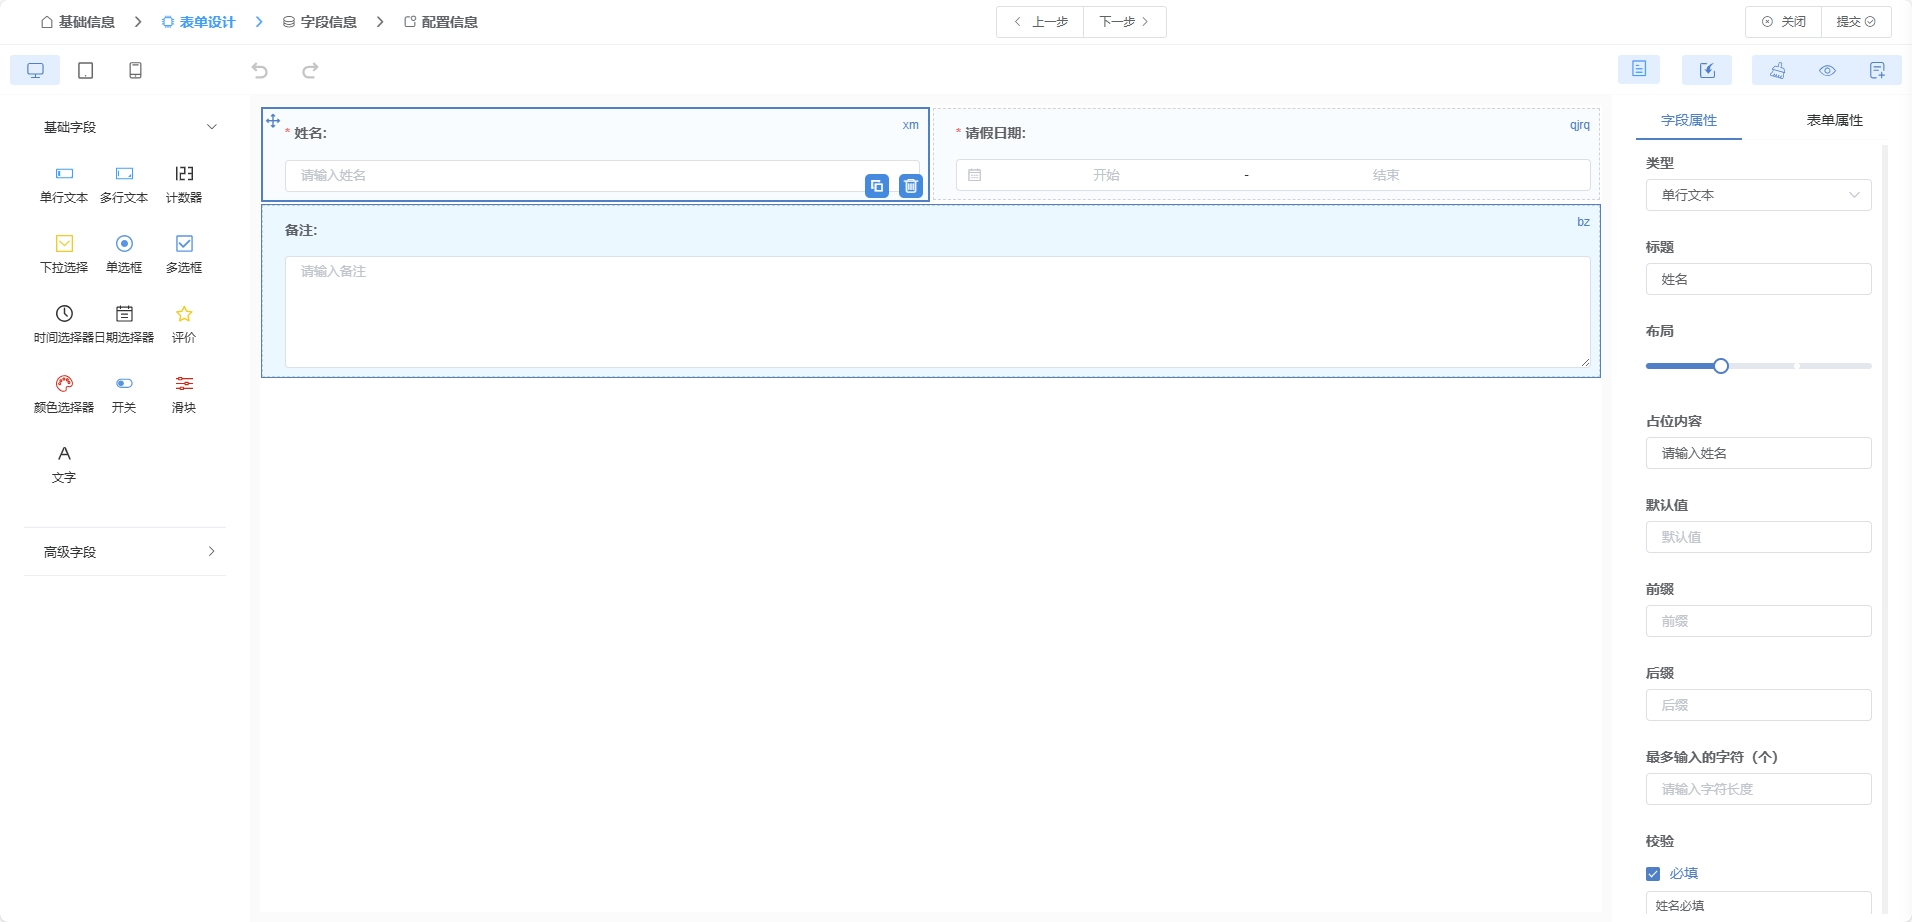Viewport: 1912px width, 922px height.
Task: Click the save-as-template icon with plus
Action: (x=1877, y=70)
